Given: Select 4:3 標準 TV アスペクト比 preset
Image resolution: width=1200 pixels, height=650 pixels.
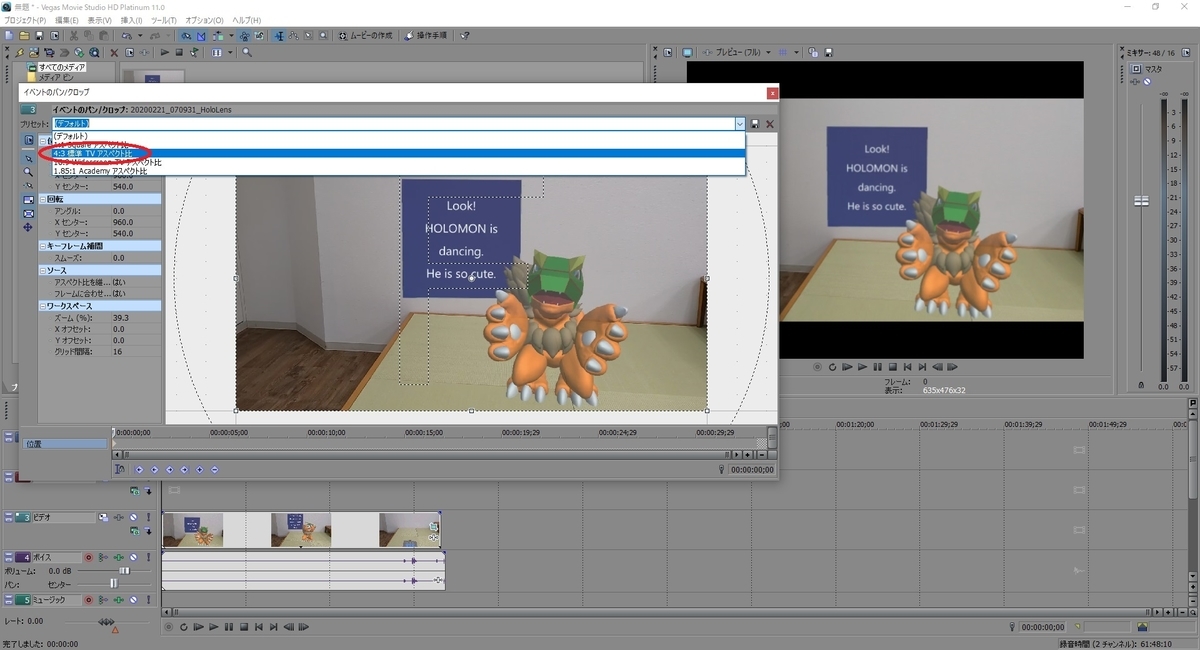Looking at the screenshot, I should pyautogui.click(x=398, y=153).
